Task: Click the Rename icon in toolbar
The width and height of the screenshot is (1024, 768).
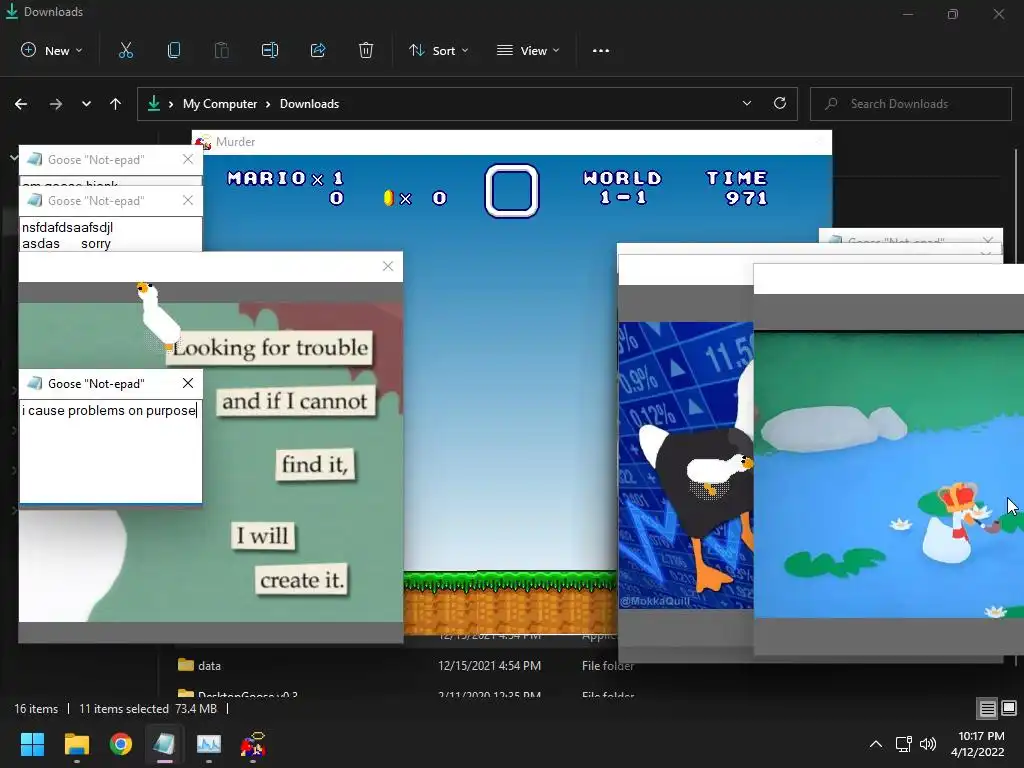Action: point(270,50)
